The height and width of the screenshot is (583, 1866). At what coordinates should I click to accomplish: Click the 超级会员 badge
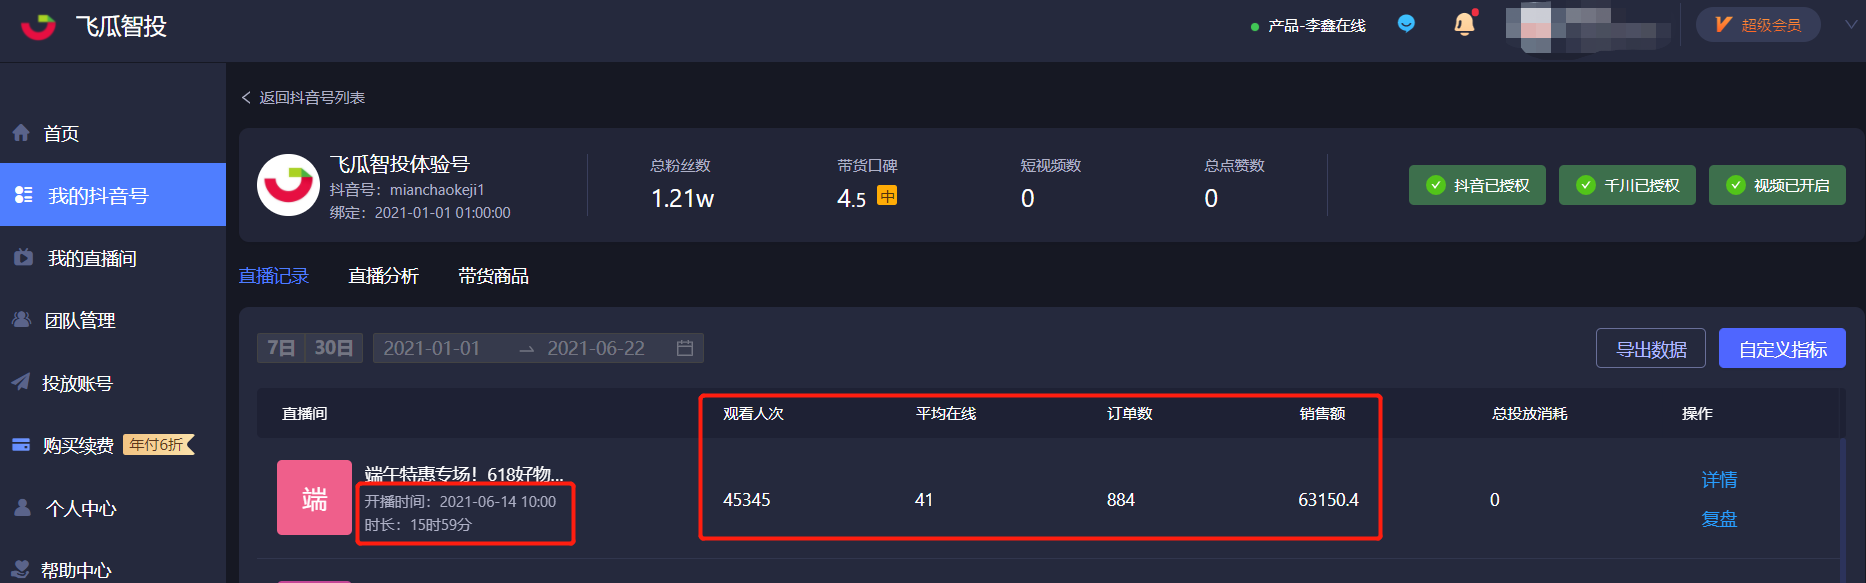click(x=1758, y=25)
